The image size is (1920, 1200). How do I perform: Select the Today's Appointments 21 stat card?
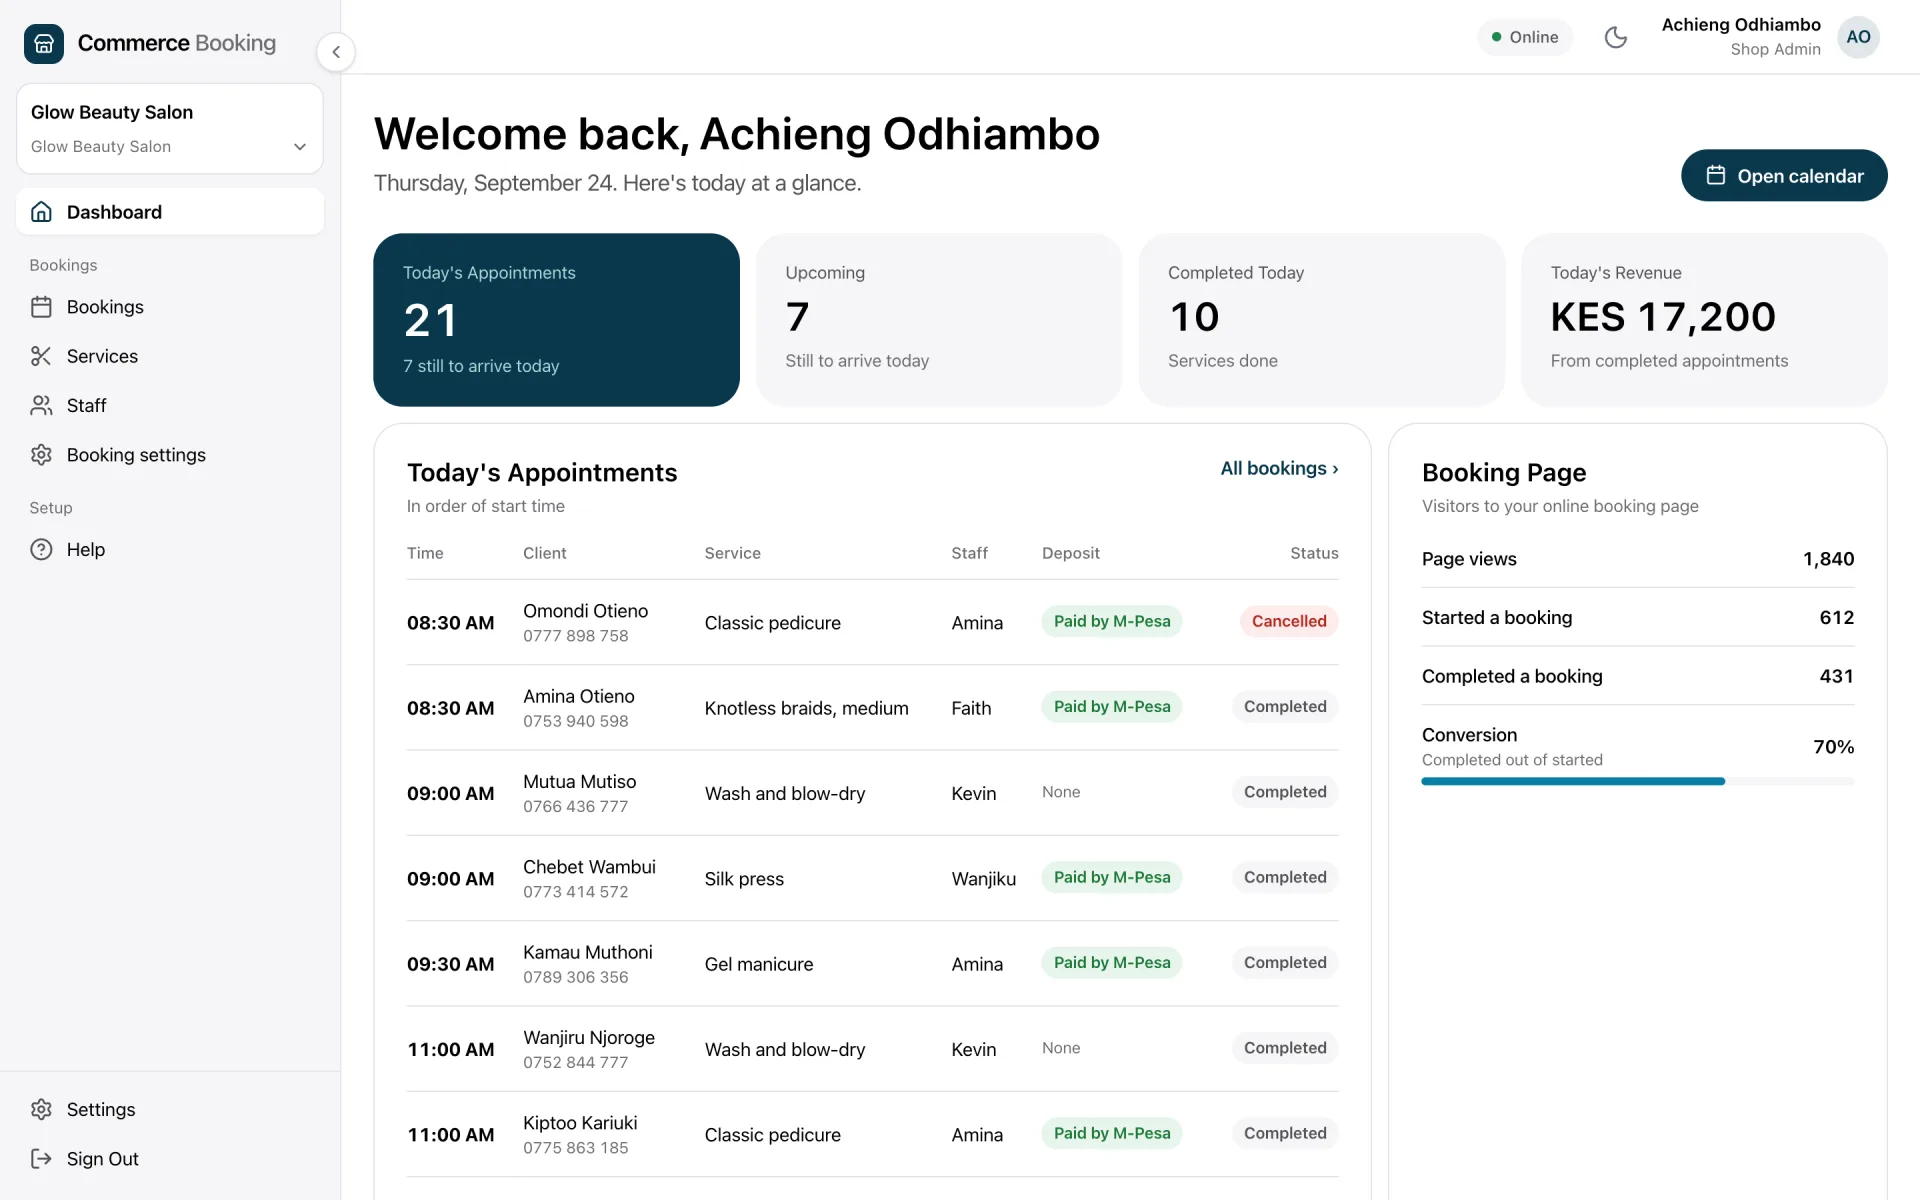[556, 320]
